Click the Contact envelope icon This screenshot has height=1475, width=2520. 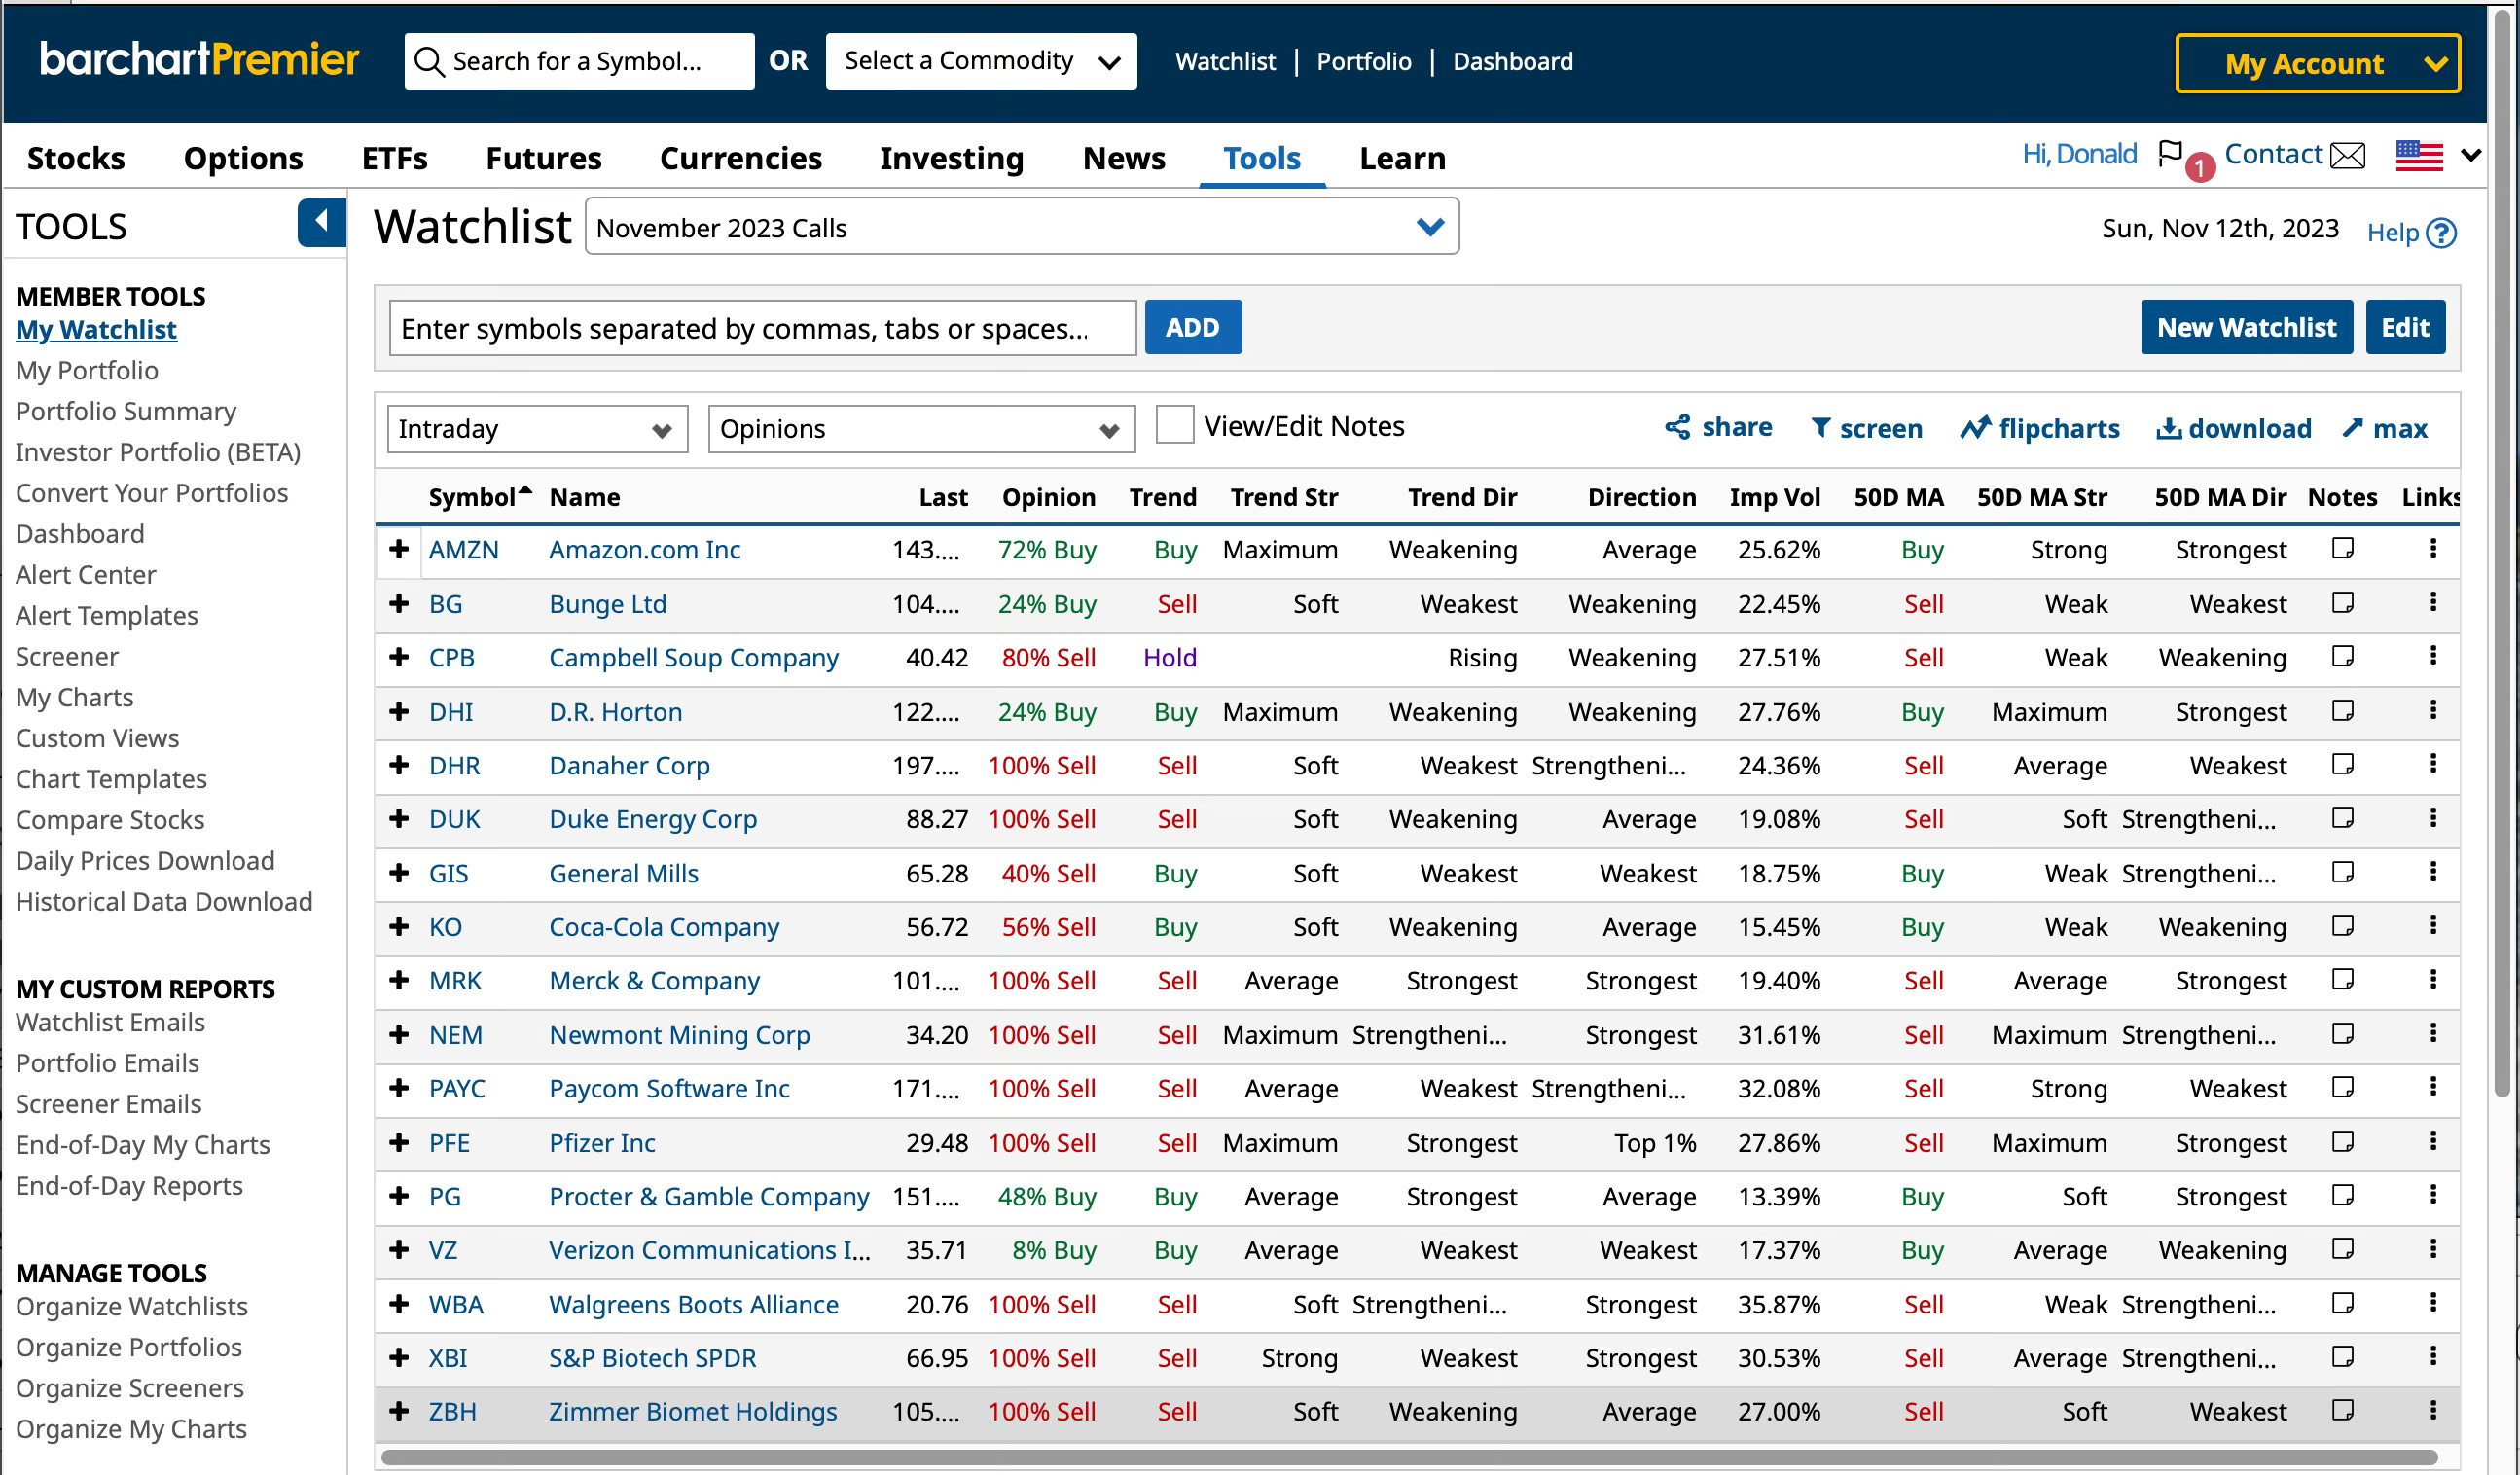point(2347,156)
